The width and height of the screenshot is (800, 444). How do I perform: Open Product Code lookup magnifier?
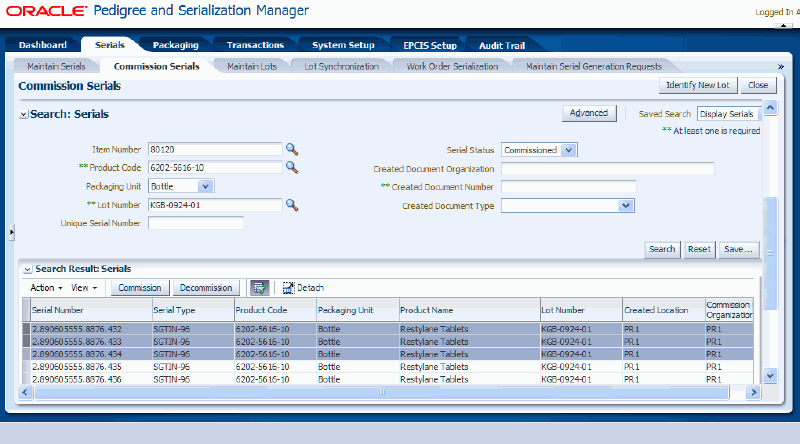point(292,167)
